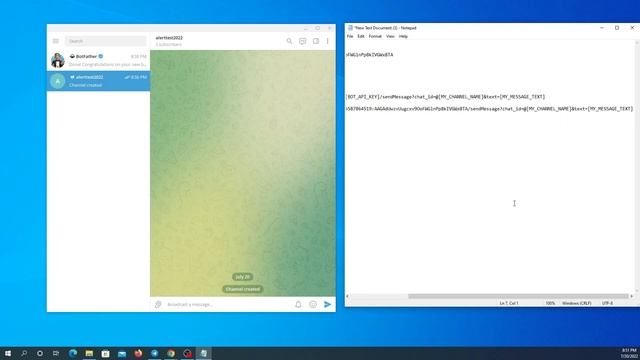
Task: Click the attach file paperclip icon
Action: point(158,304)
